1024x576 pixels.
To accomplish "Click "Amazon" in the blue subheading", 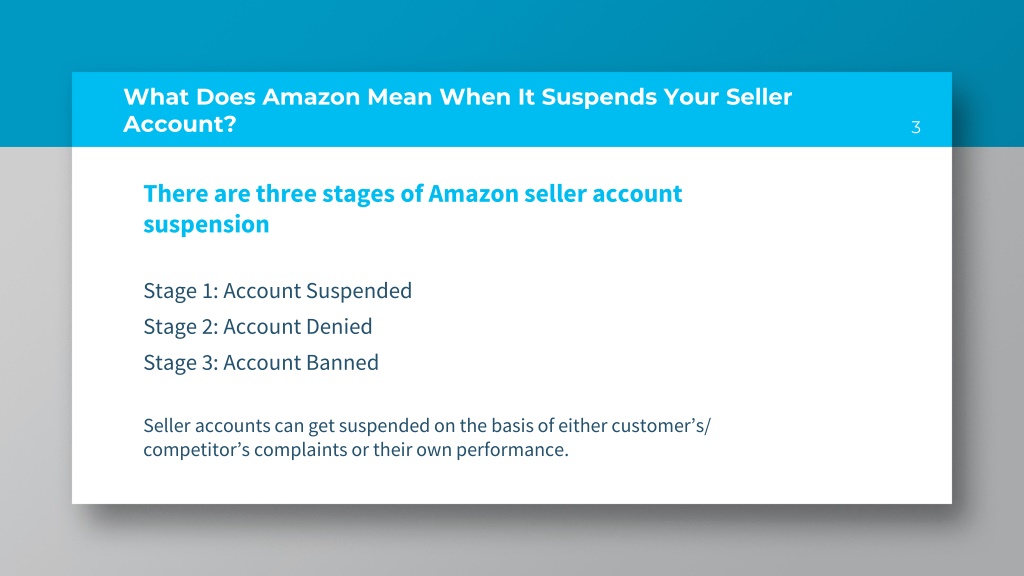I will pyautogui.click(x=473, y=194).
